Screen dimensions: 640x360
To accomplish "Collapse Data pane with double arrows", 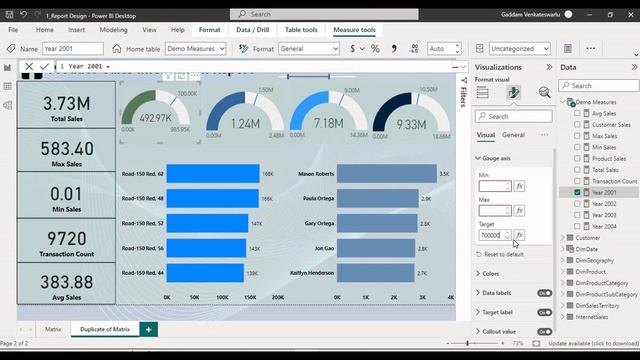I will [x=634, y=67].
